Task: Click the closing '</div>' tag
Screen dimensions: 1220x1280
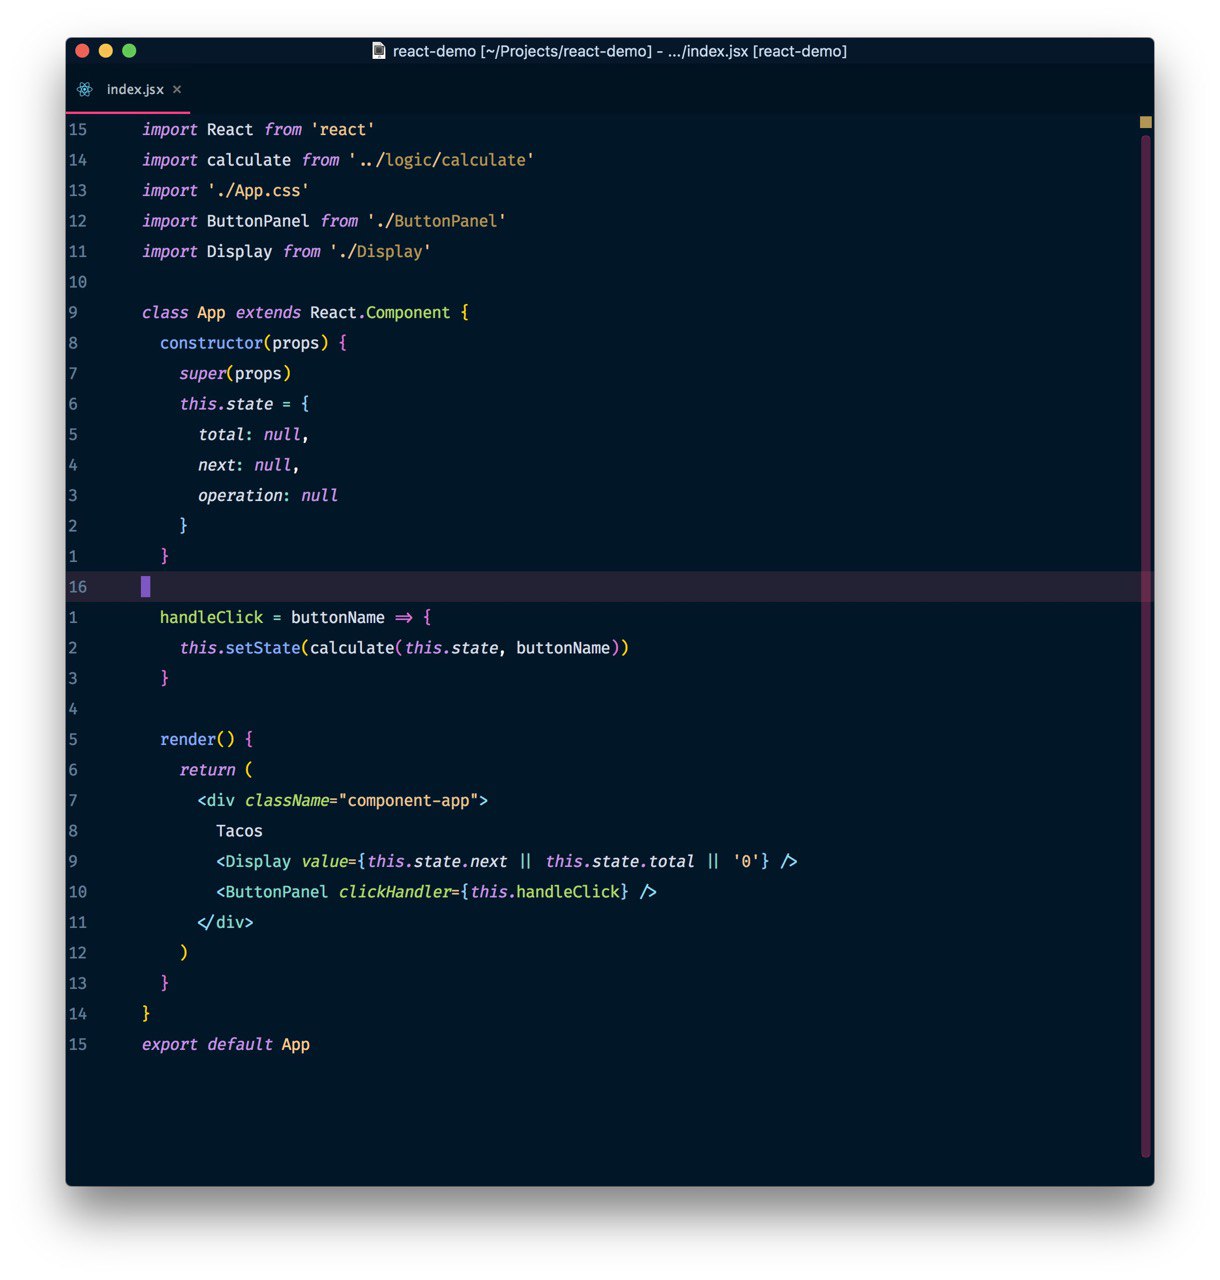Action: (x=225, y=923)
